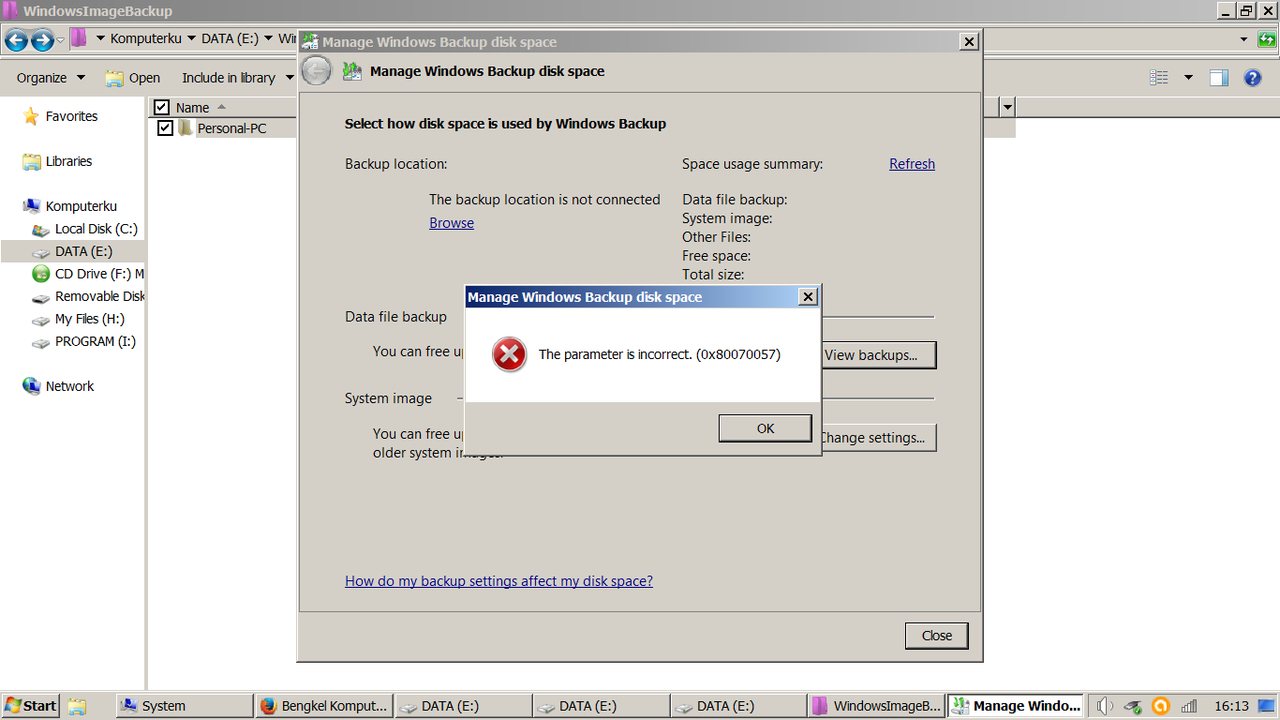Select Libraries in the navigation pane

click(x=69, y=161)
